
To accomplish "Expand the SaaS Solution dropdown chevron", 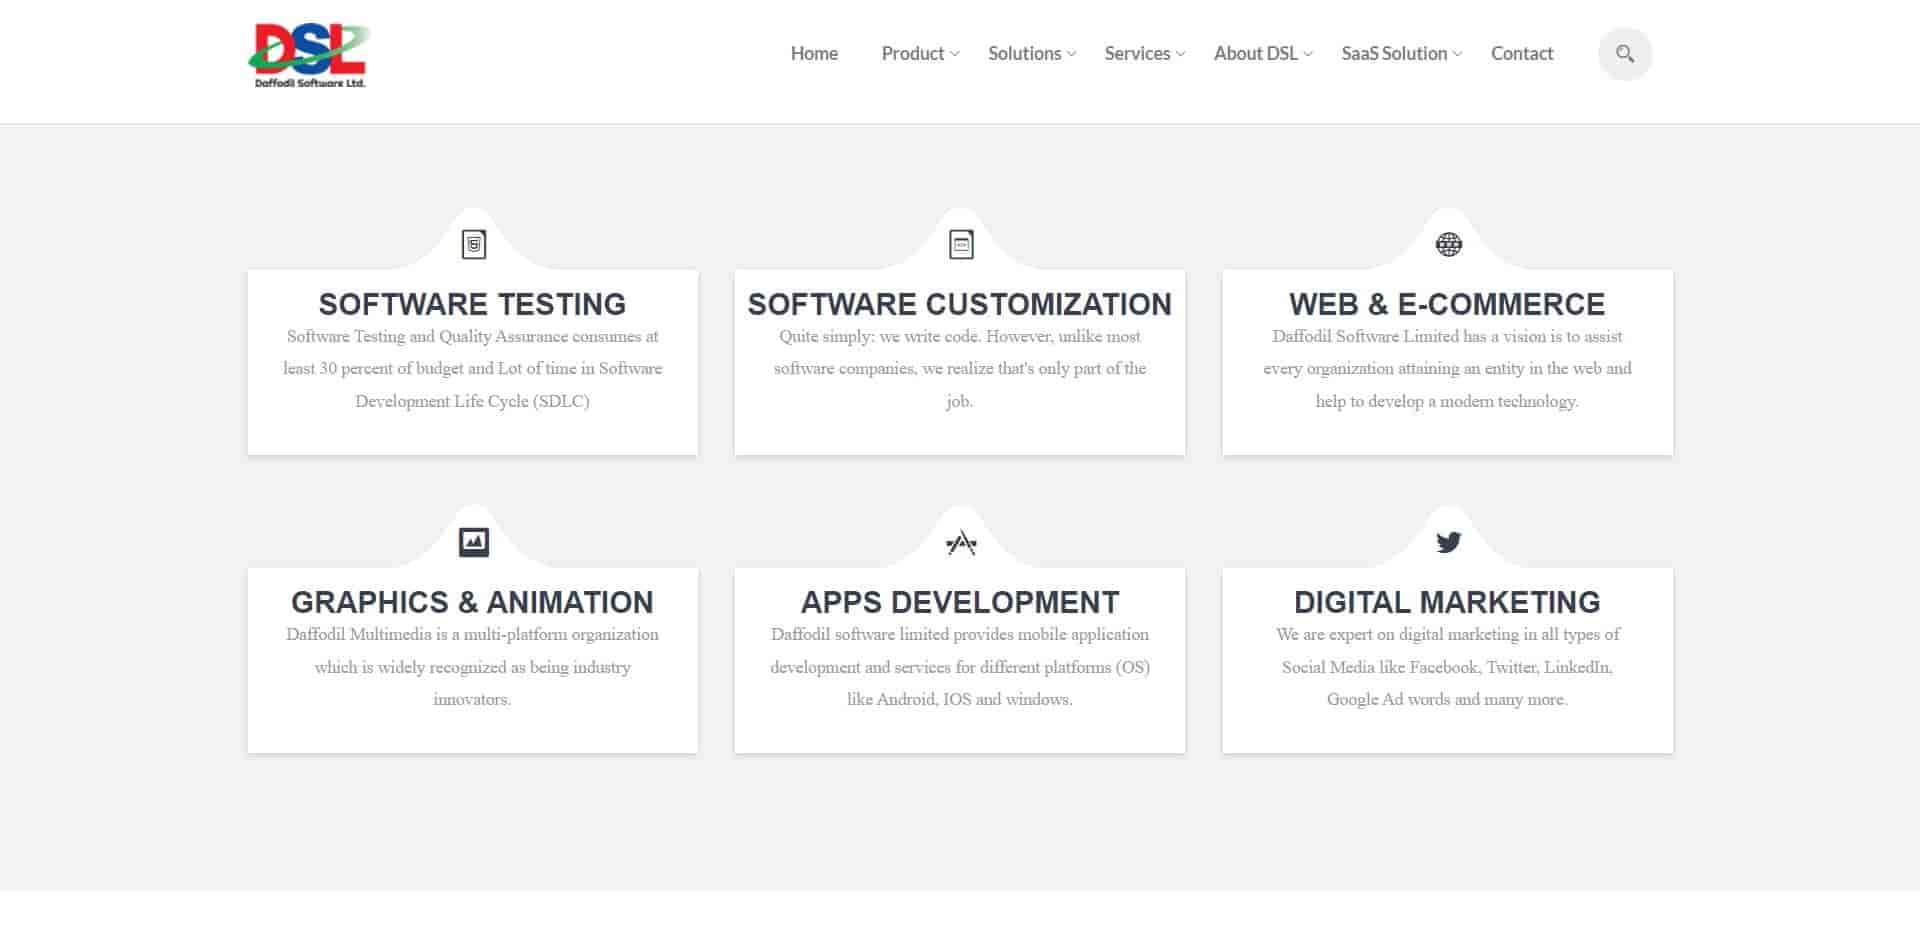I will [x=1458, y=54].
